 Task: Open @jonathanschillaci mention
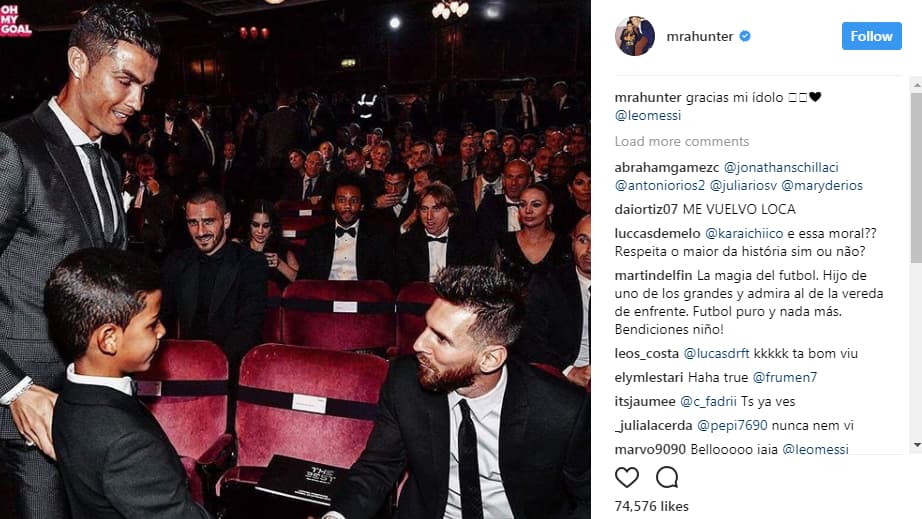[781, 168]
